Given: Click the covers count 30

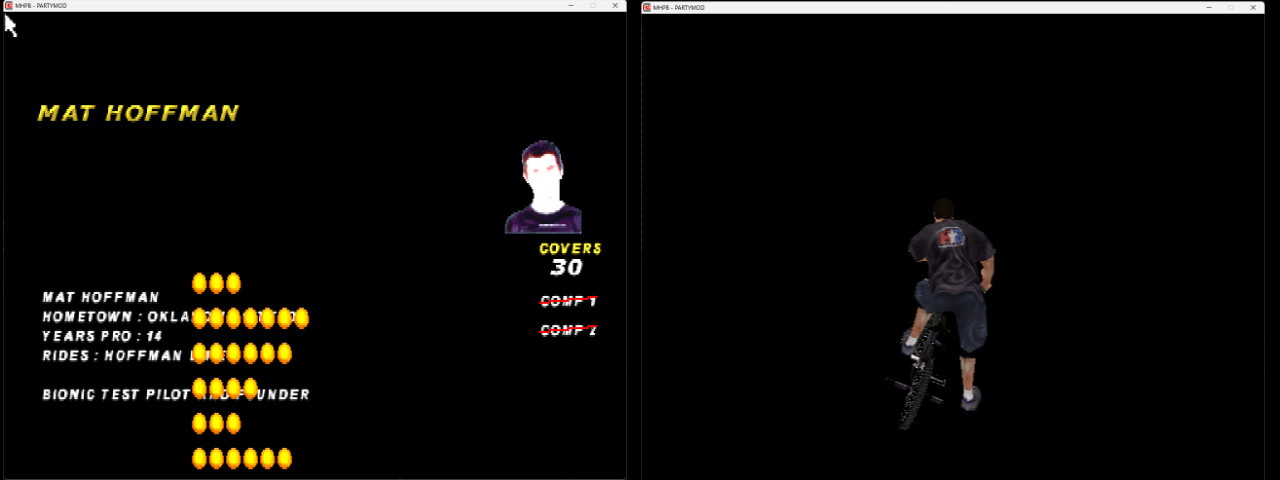Looking at the screenshot, I should pos(566,267).
